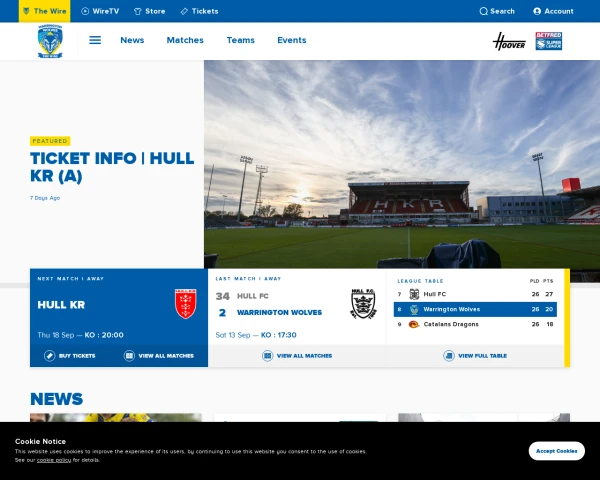Image resolution: width=600 pixels, height=480 pixels.
Task: Click the Warrington Wolves crest logo
Action: (50, 41)
